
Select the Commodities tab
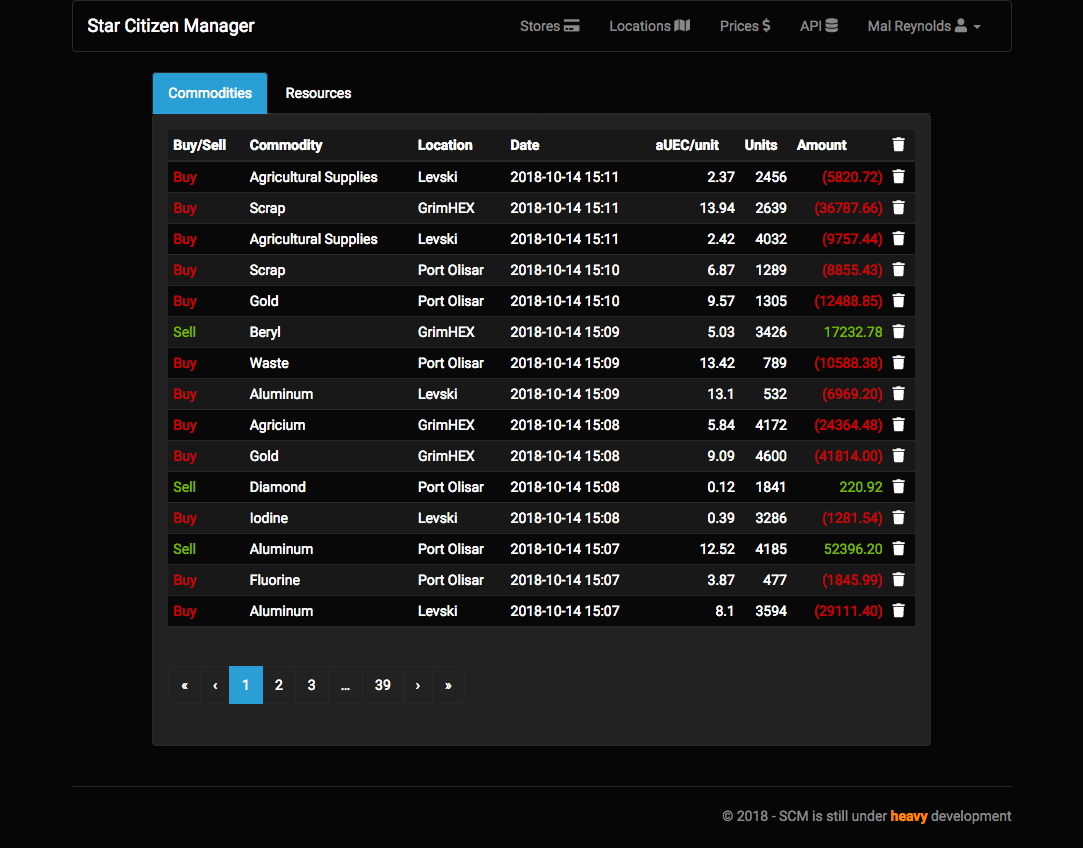pyautogui.click(x=210, y=93)
